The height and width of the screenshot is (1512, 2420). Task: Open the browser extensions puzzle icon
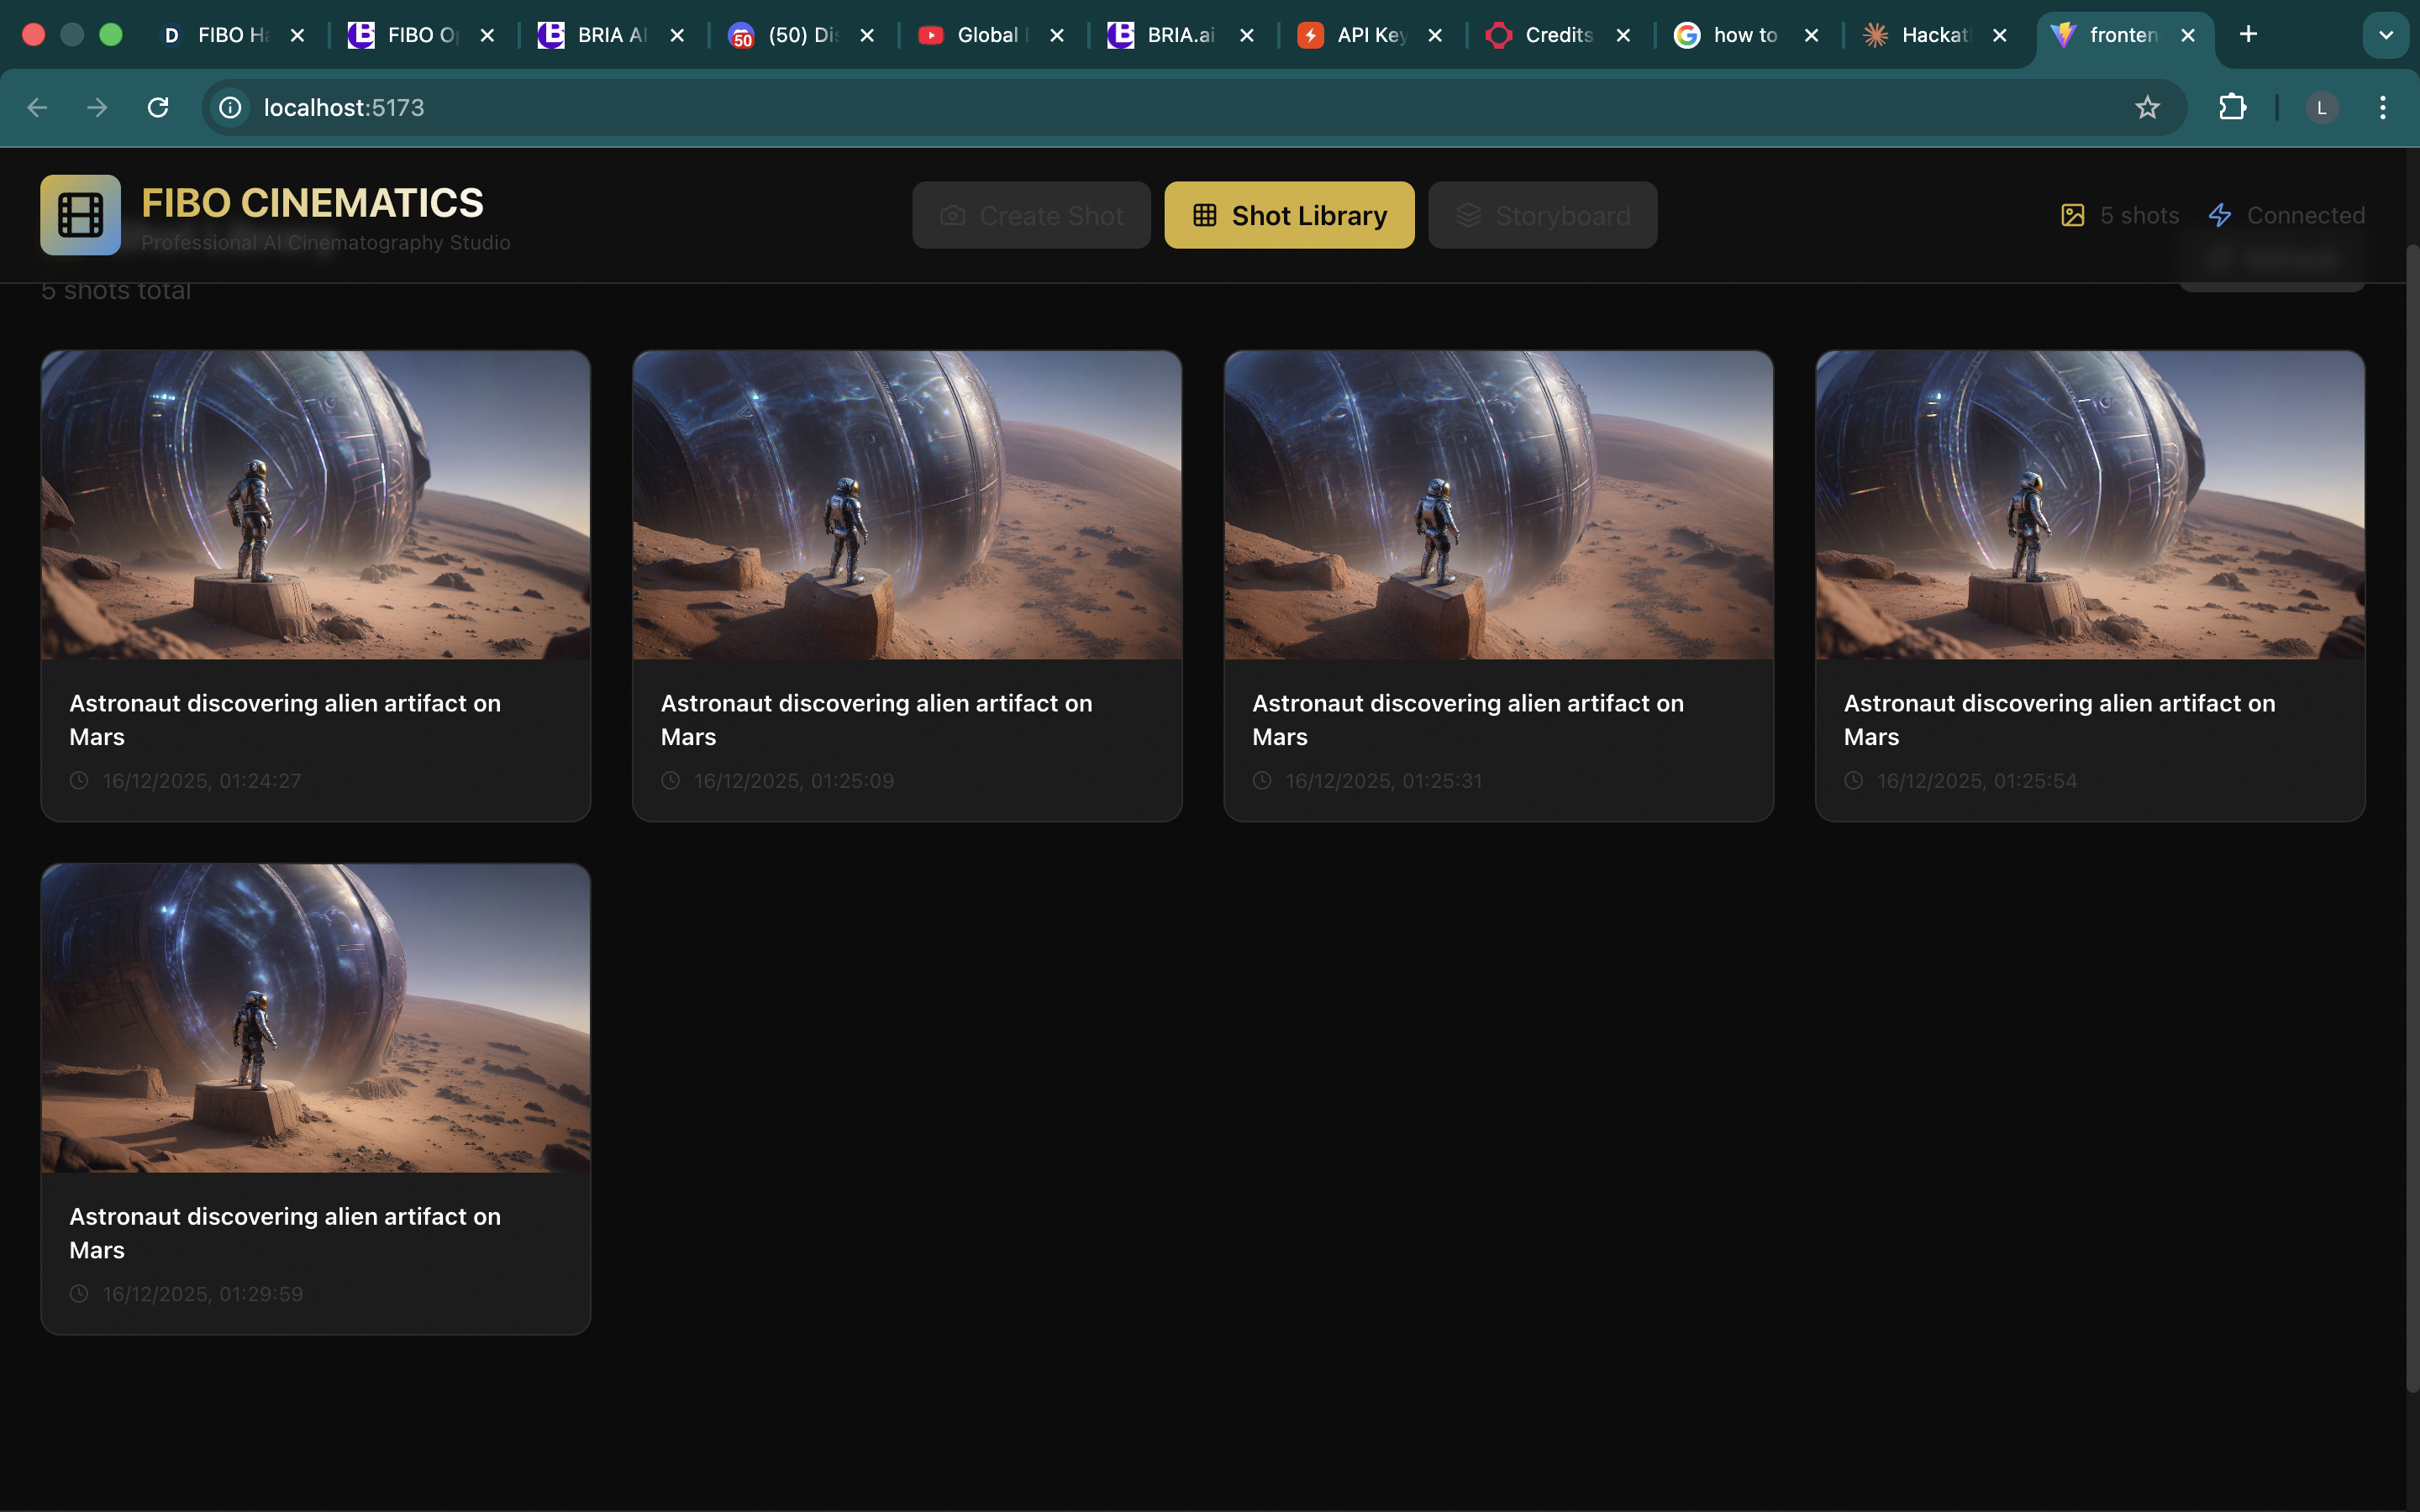2232,107
